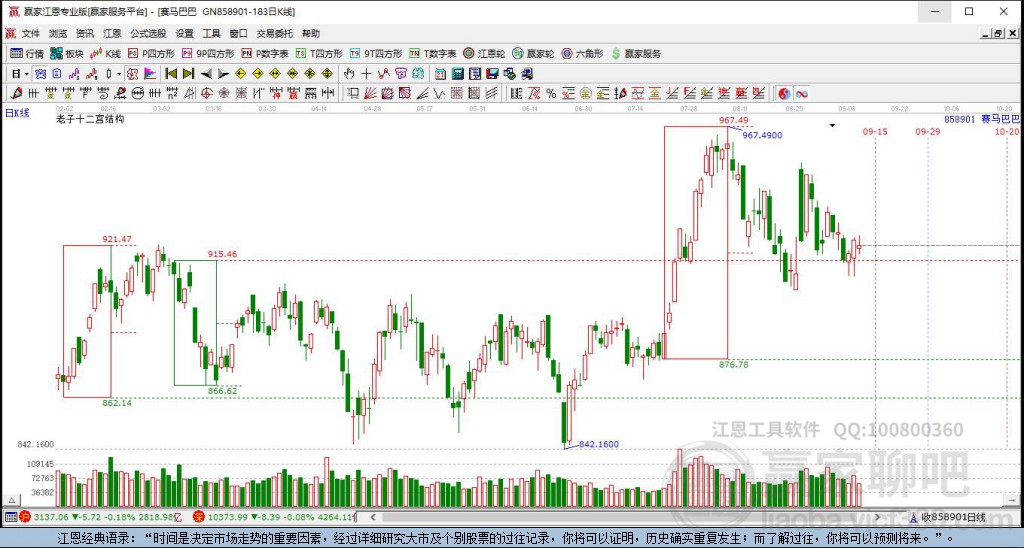This screenshot has height=548, width=1024.
Task: Open the 9T四方形 tool
Action: pos(376,54)
